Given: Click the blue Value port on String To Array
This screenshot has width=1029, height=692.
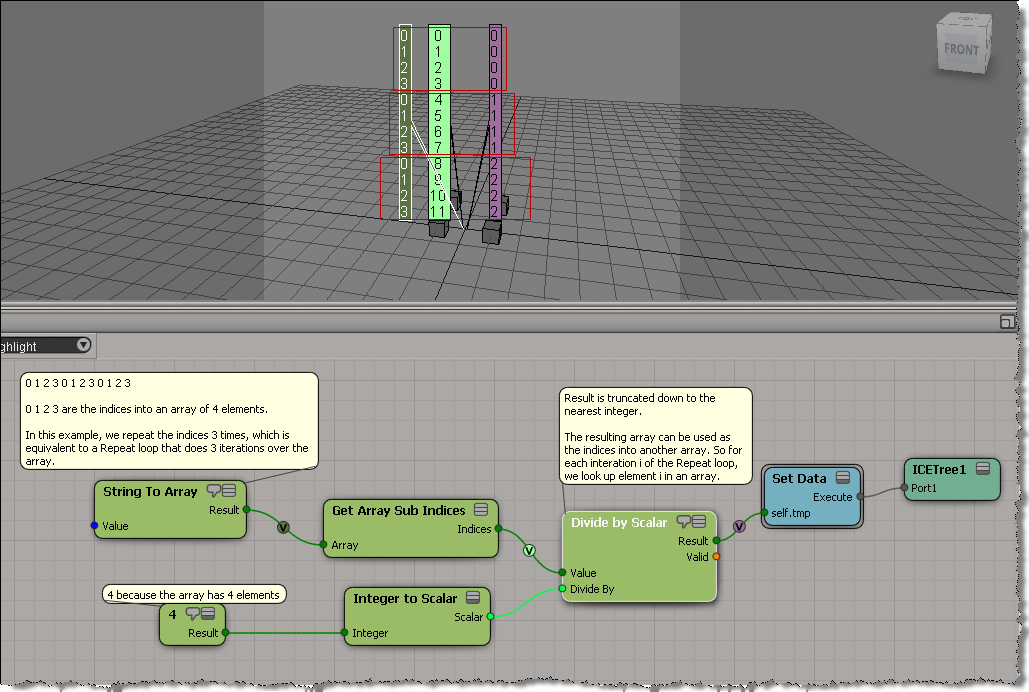Looking at the screenshot, I should pyautogui.click(x=95, y=525).
